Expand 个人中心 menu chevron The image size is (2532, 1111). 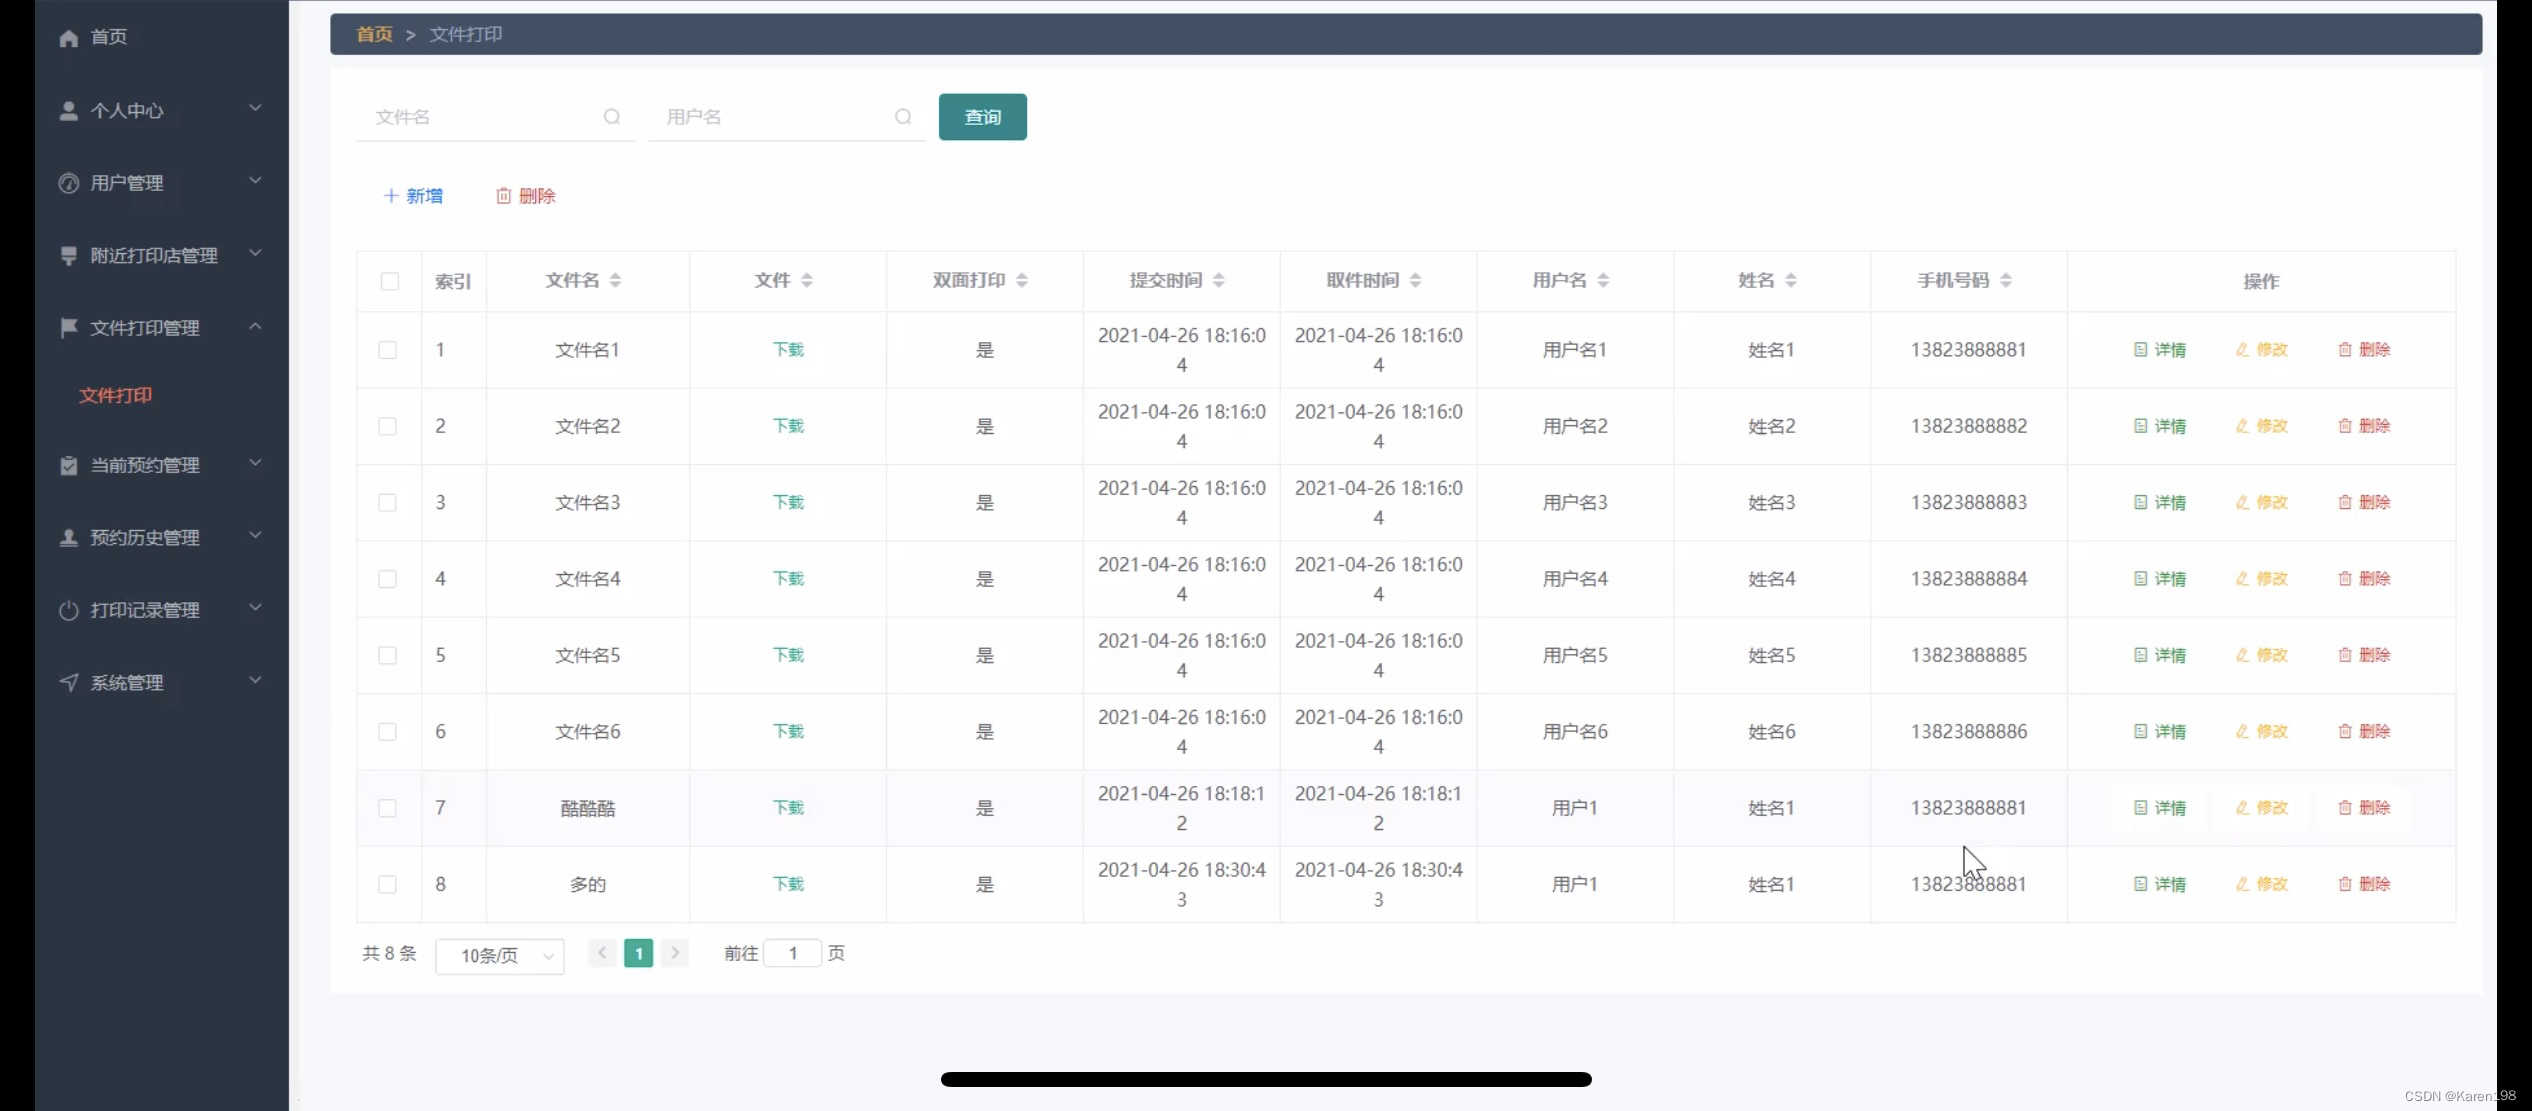tap(255, 108)
